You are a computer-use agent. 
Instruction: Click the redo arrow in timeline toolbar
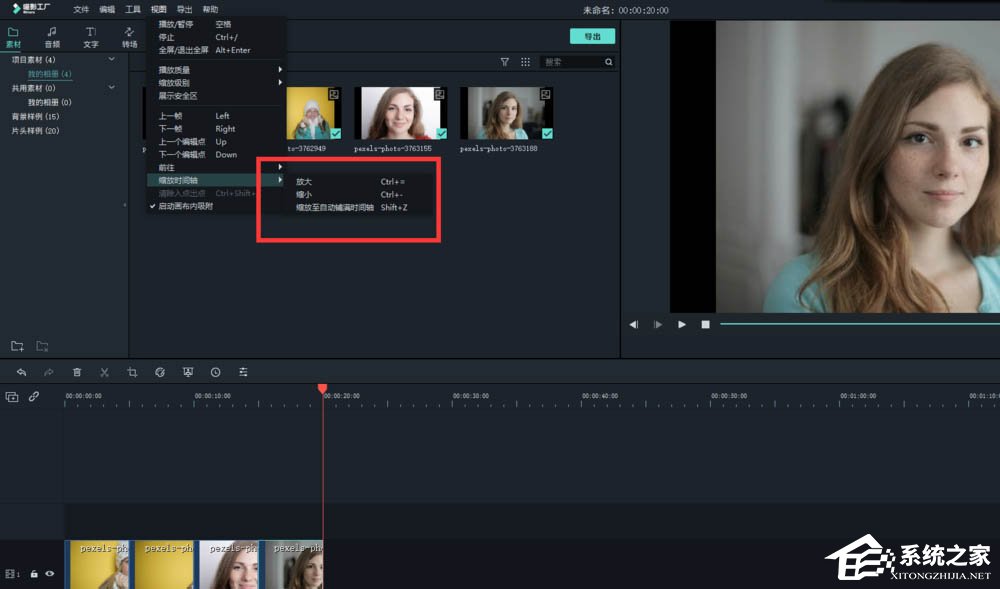[x=48, y=372]
